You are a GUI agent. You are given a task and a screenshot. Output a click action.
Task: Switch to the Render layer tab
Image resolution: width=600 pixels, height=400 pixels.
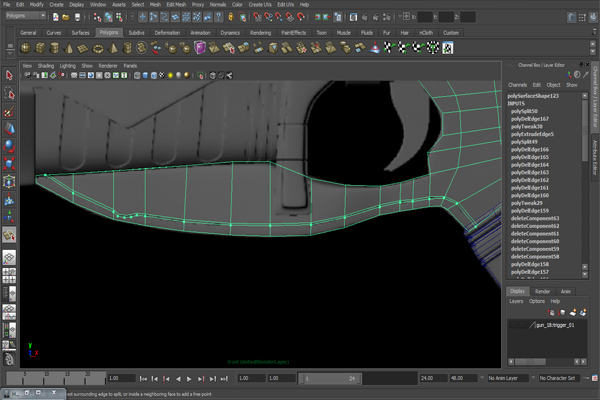coord(542,291)
